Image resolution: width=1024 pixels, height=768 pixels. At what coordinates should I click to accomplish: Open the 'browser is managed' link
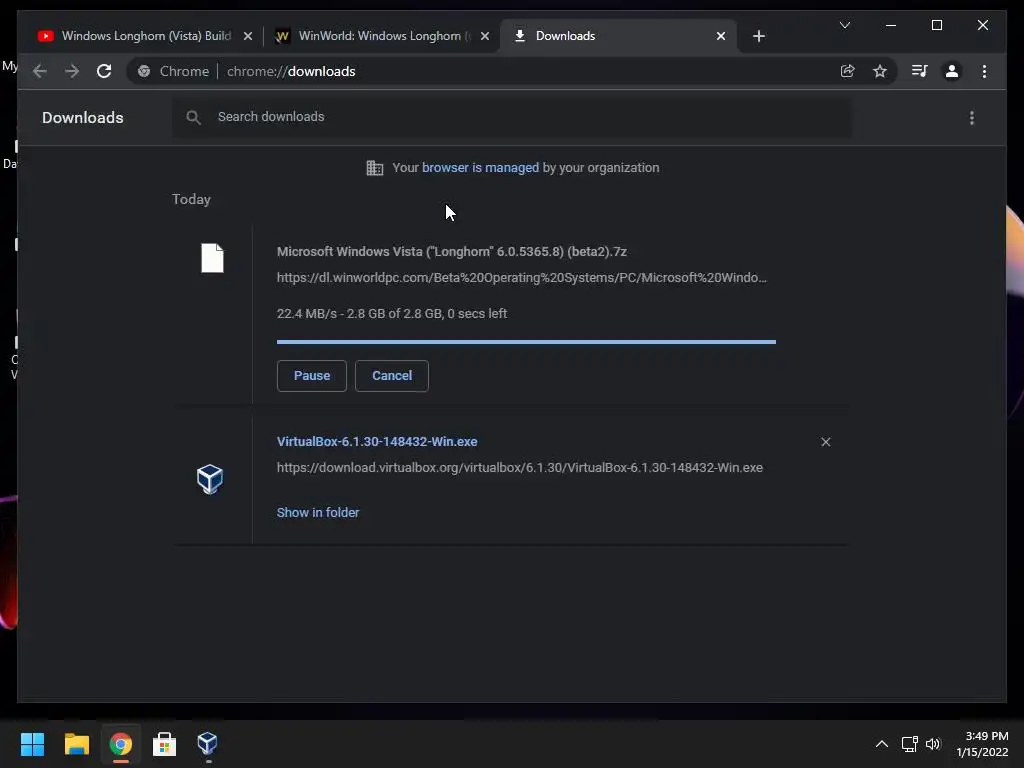(x=481, y=168)
